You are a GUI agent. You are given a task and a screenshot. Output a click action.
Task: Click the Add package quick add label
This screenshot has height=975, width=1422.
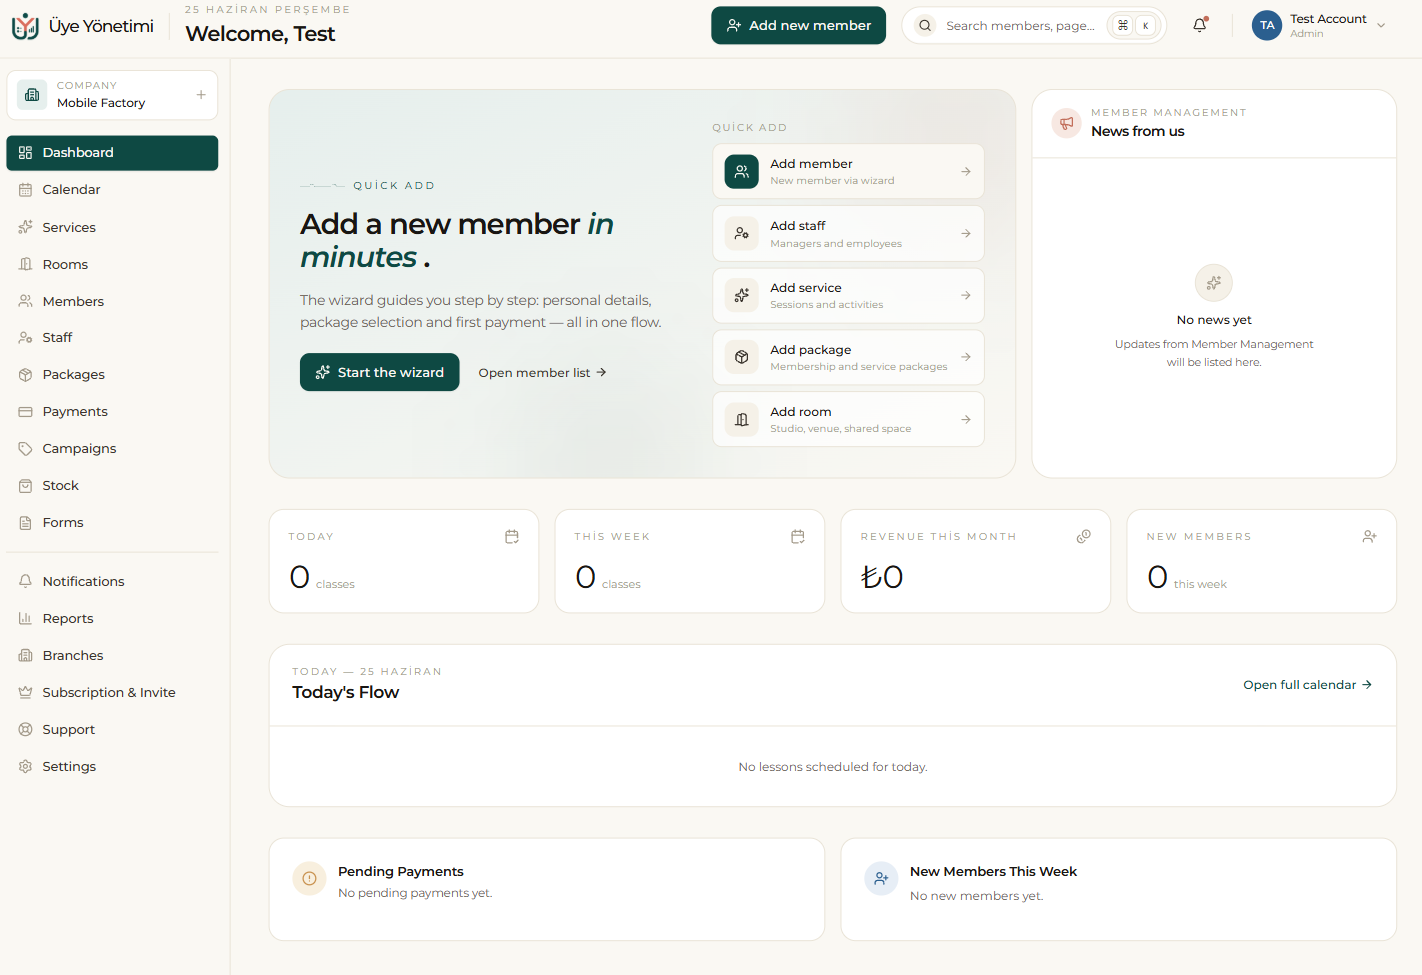click(811, 350)
